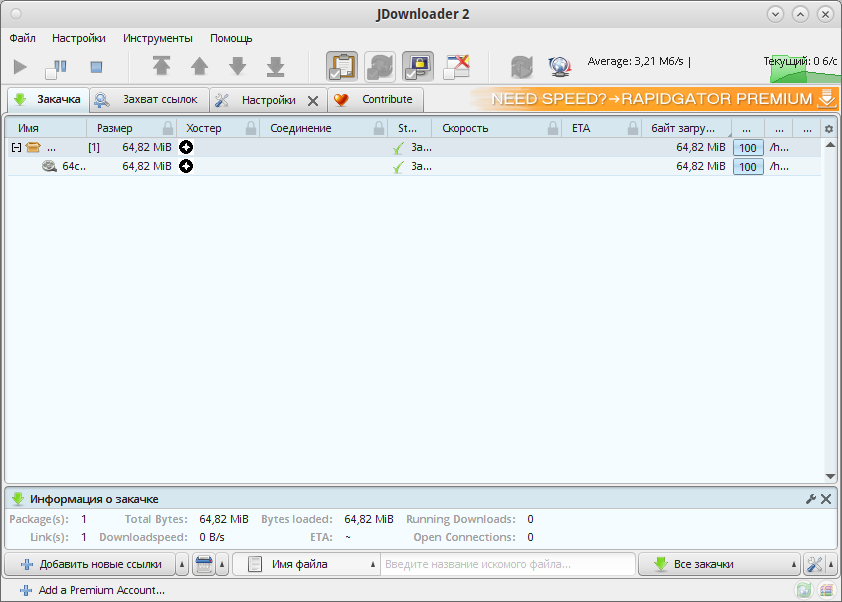Click the cleanup icon button in bottom bar
The height and width of the screenshot is (602, 842).
tap(204, 564)
